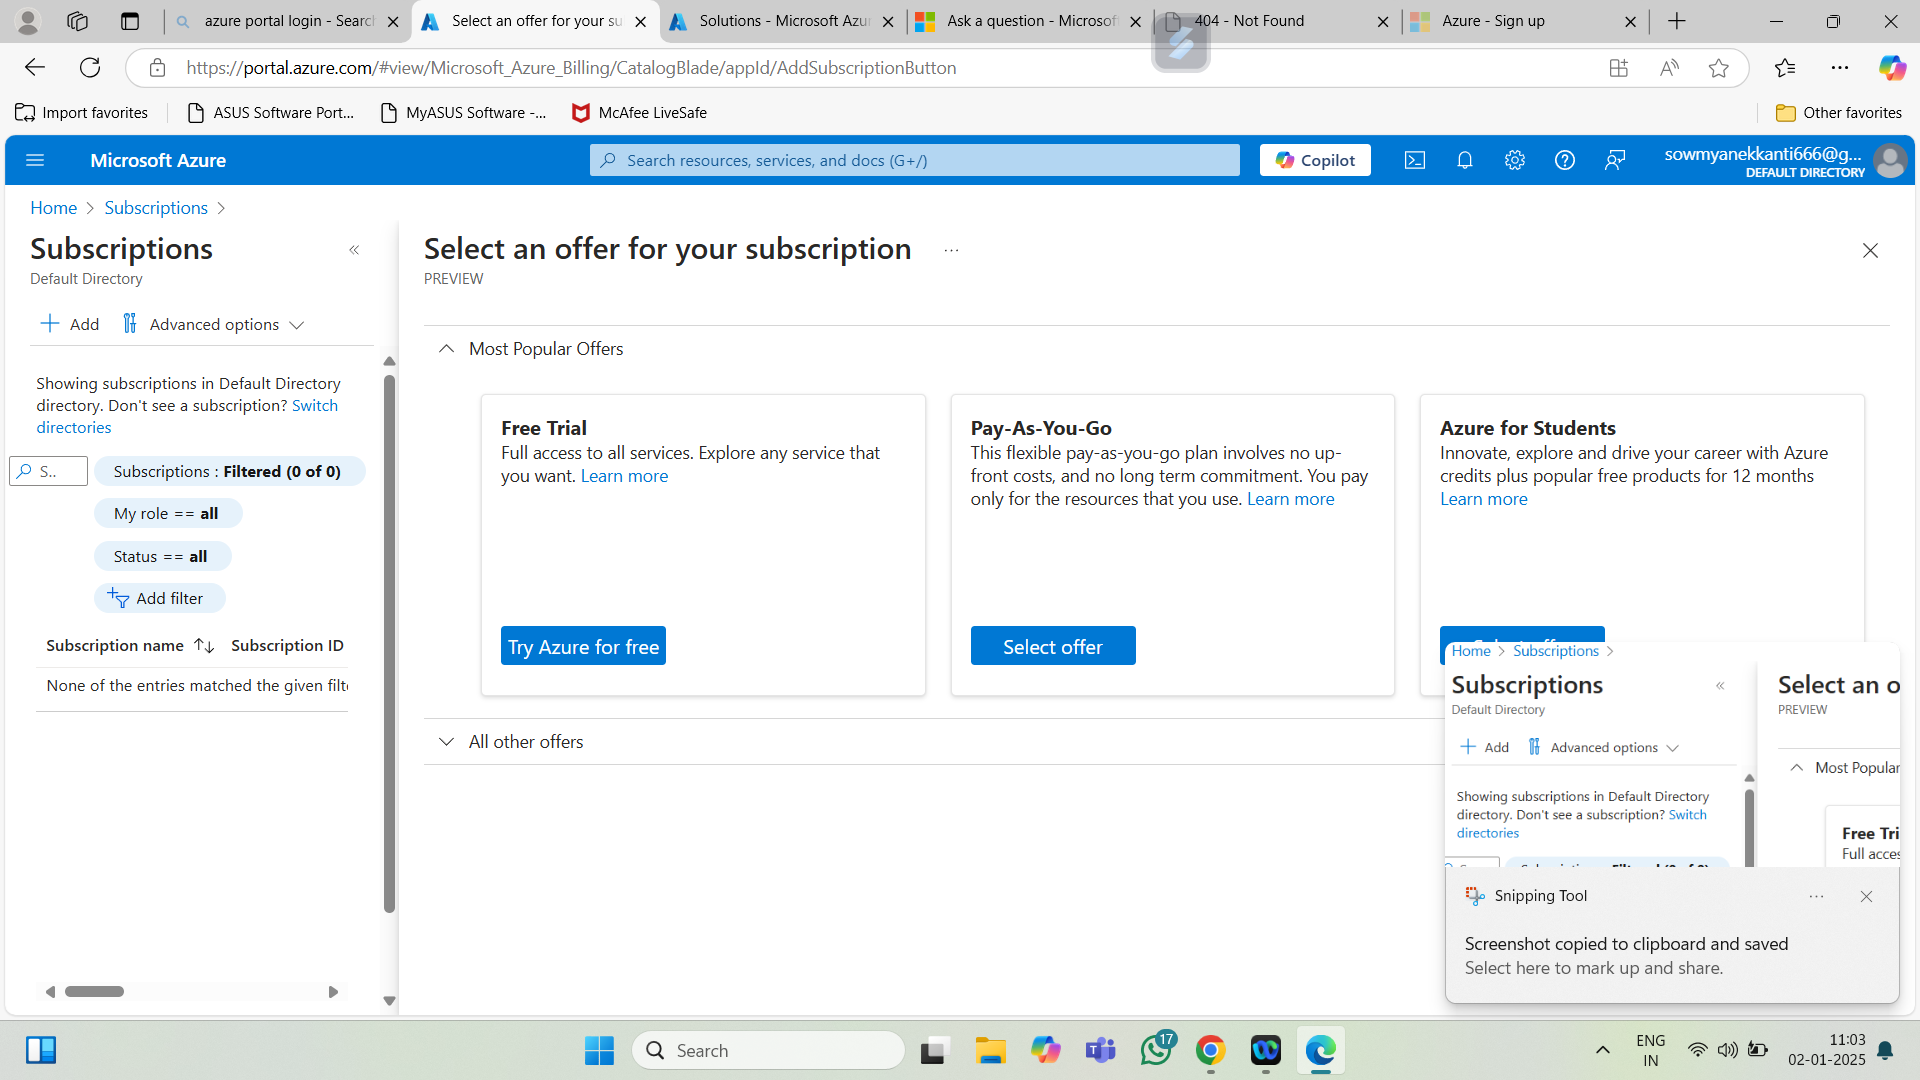The image size is (1920, 1080).
Task: Open the Azure notifications bell
Action: pyautogui.click(x=1465, y=160)
